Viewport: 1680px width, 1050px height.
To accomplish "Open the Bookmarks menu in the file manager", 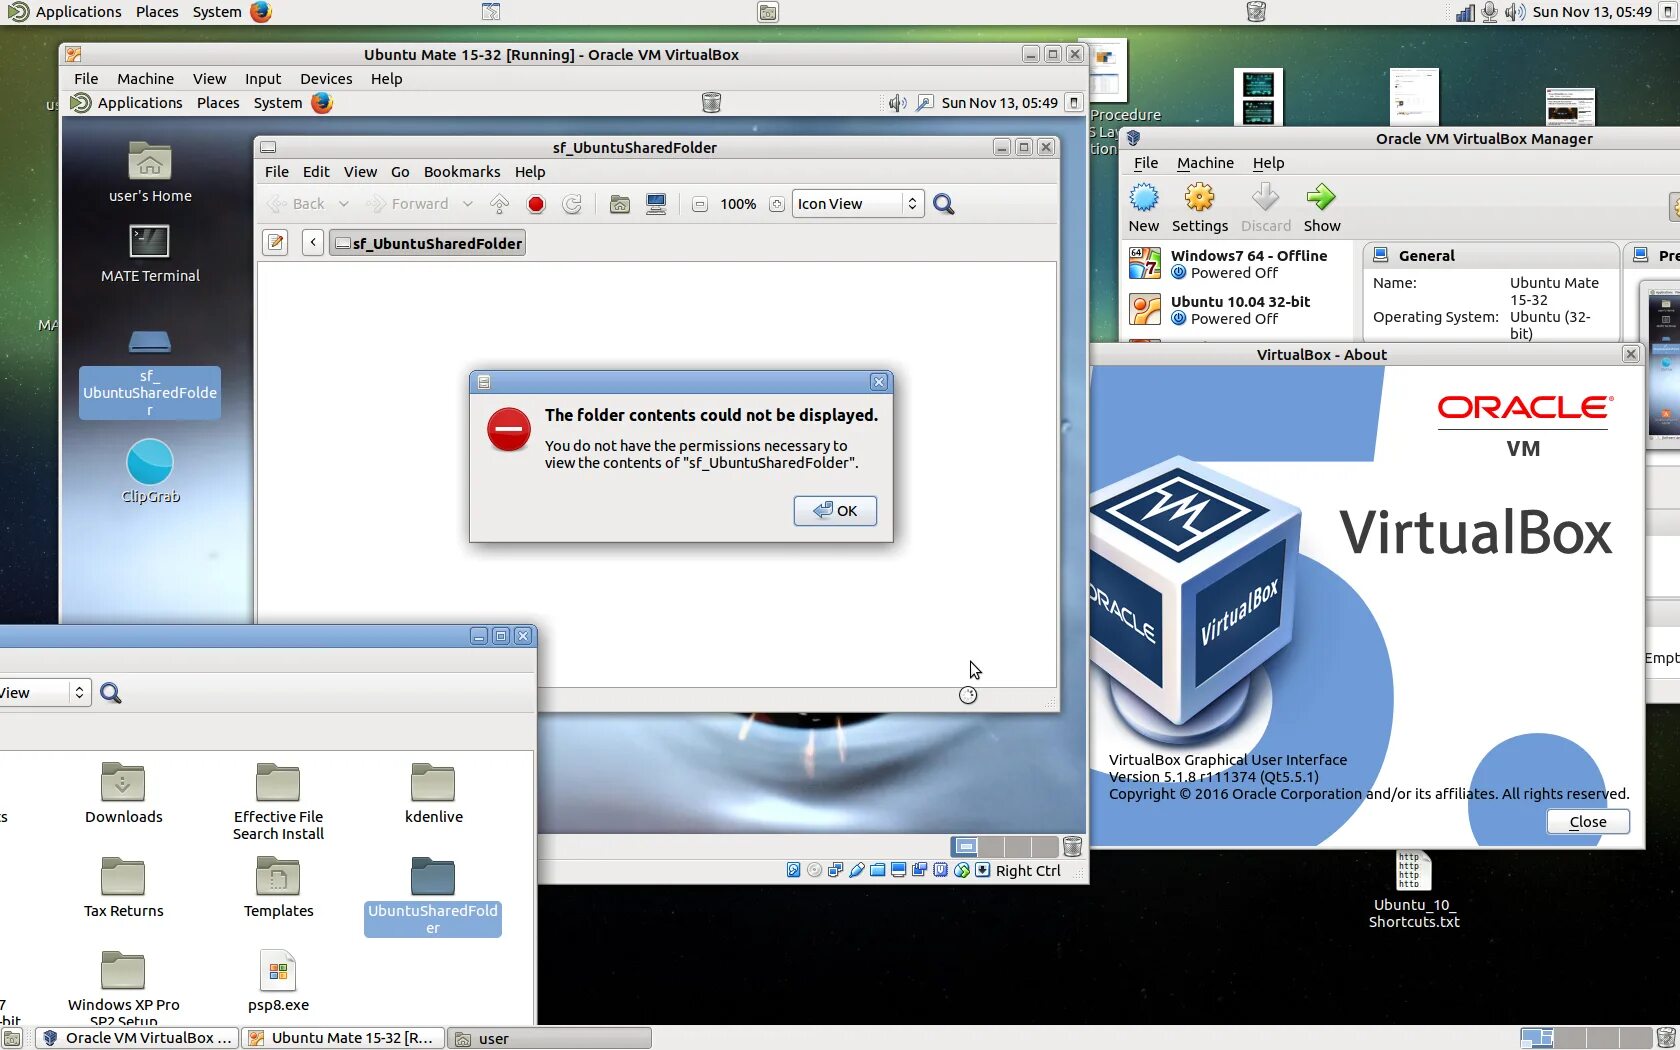I will (461, 171).
